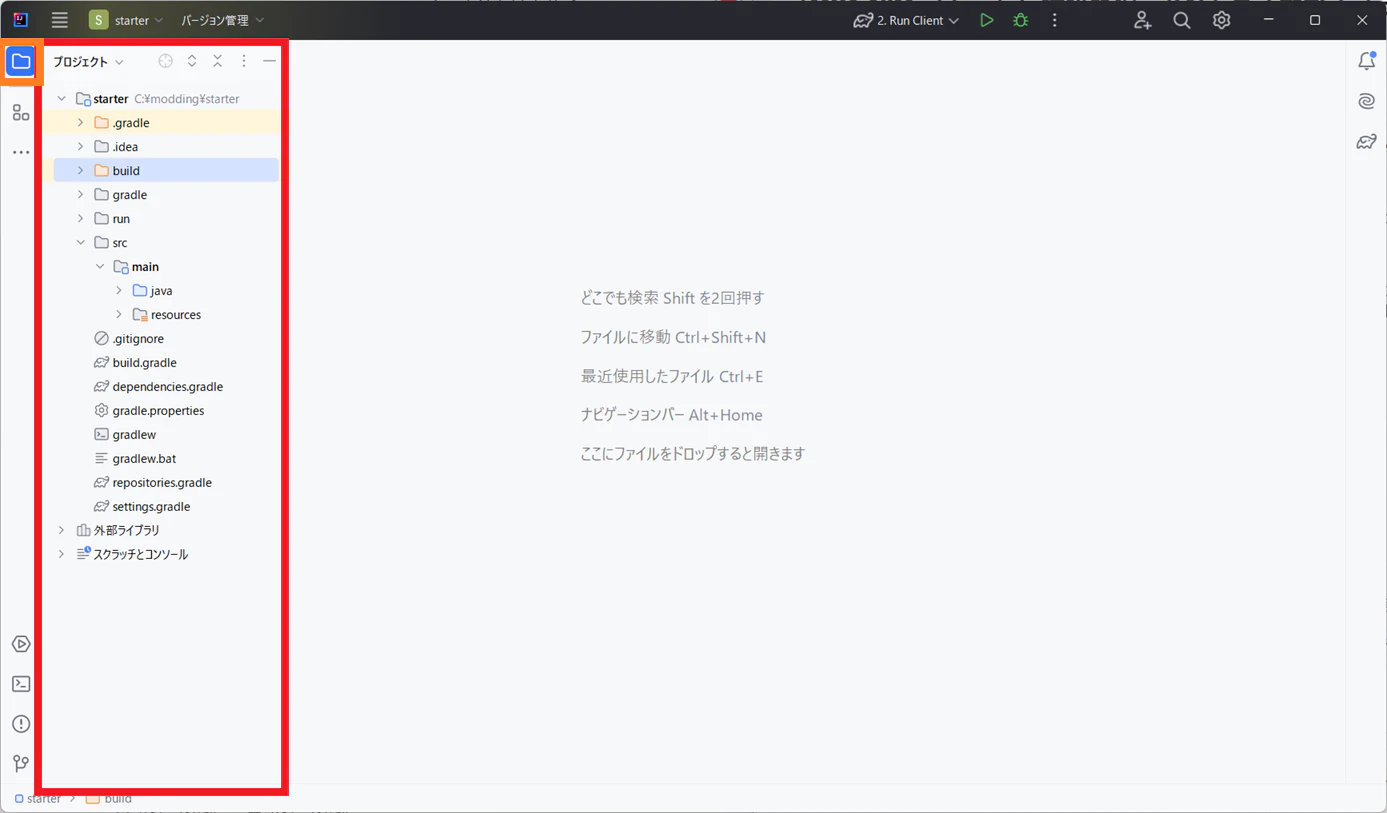This screenshot has height=813, width=1387.
Task: Expand the .gradle folder
Action: coord(81,123)
